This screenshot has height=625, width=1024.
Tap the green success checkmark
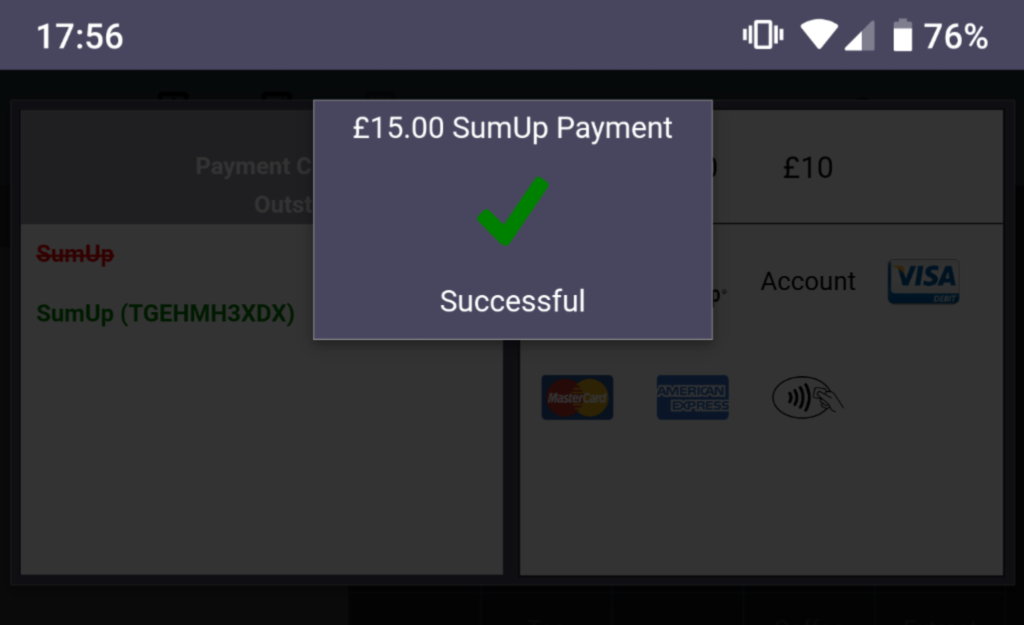click(513, 211)
